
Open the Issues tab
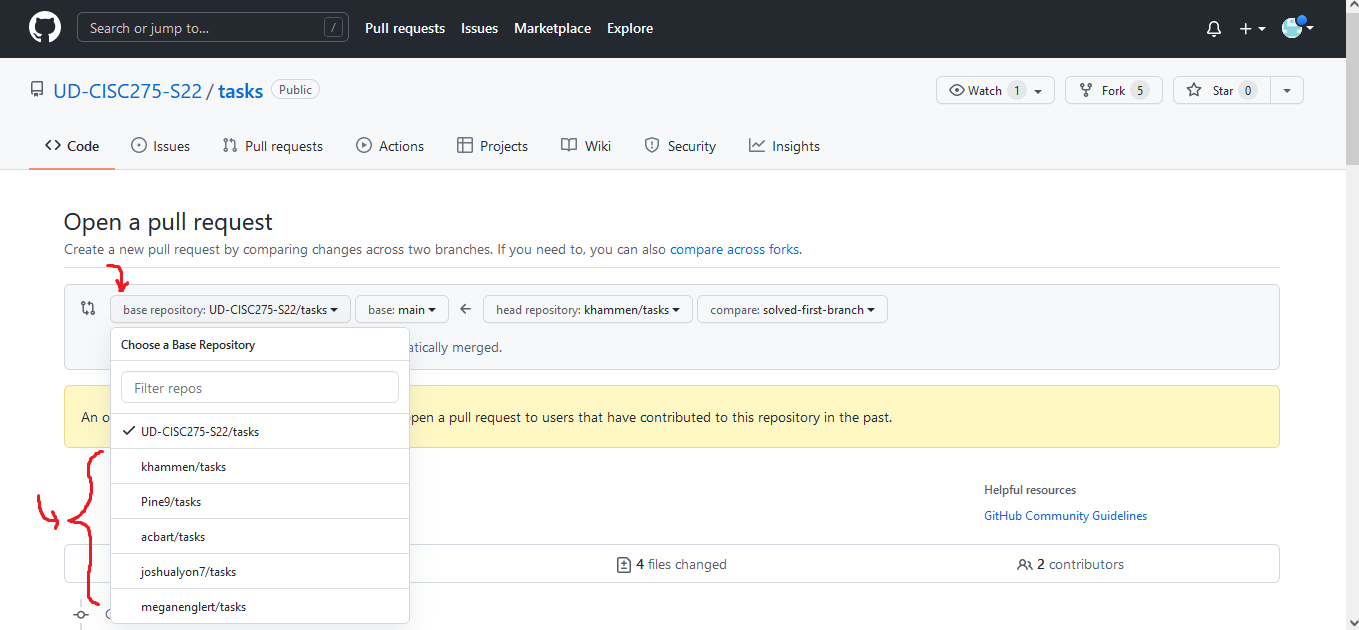pos(160,146)
